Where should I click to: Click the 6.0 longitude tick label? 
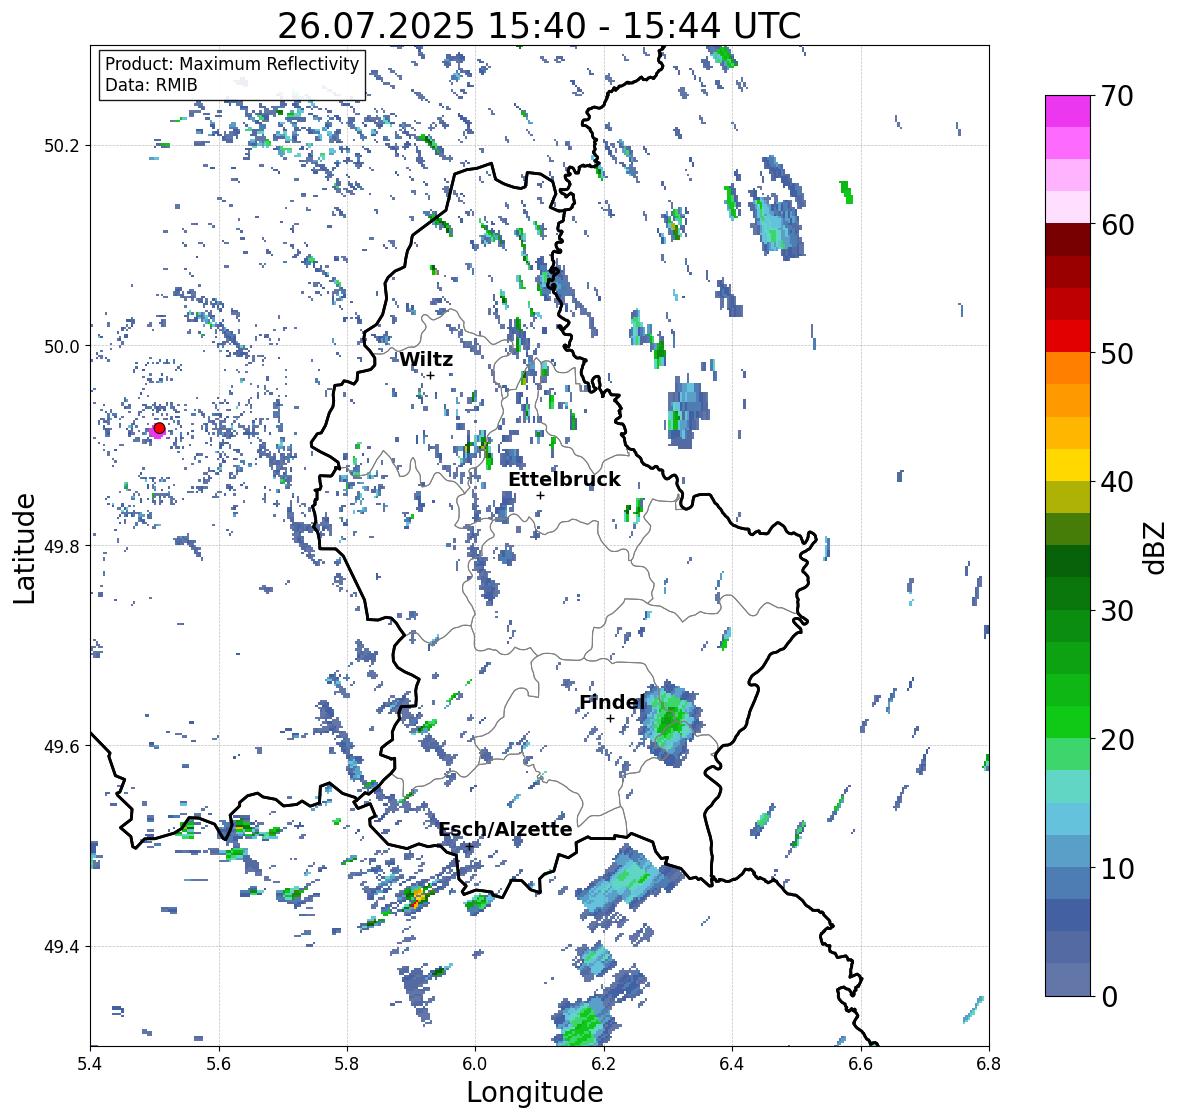click(x=475, y=1064)
